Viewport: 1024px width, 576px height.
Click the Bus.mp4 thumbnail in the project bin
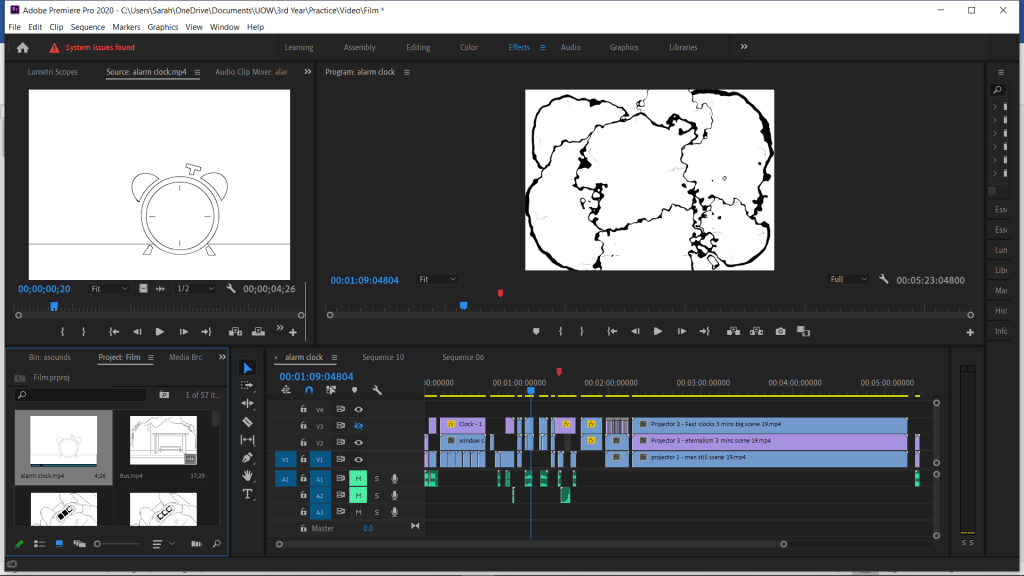pyautogui.click(x=162, y=439)
